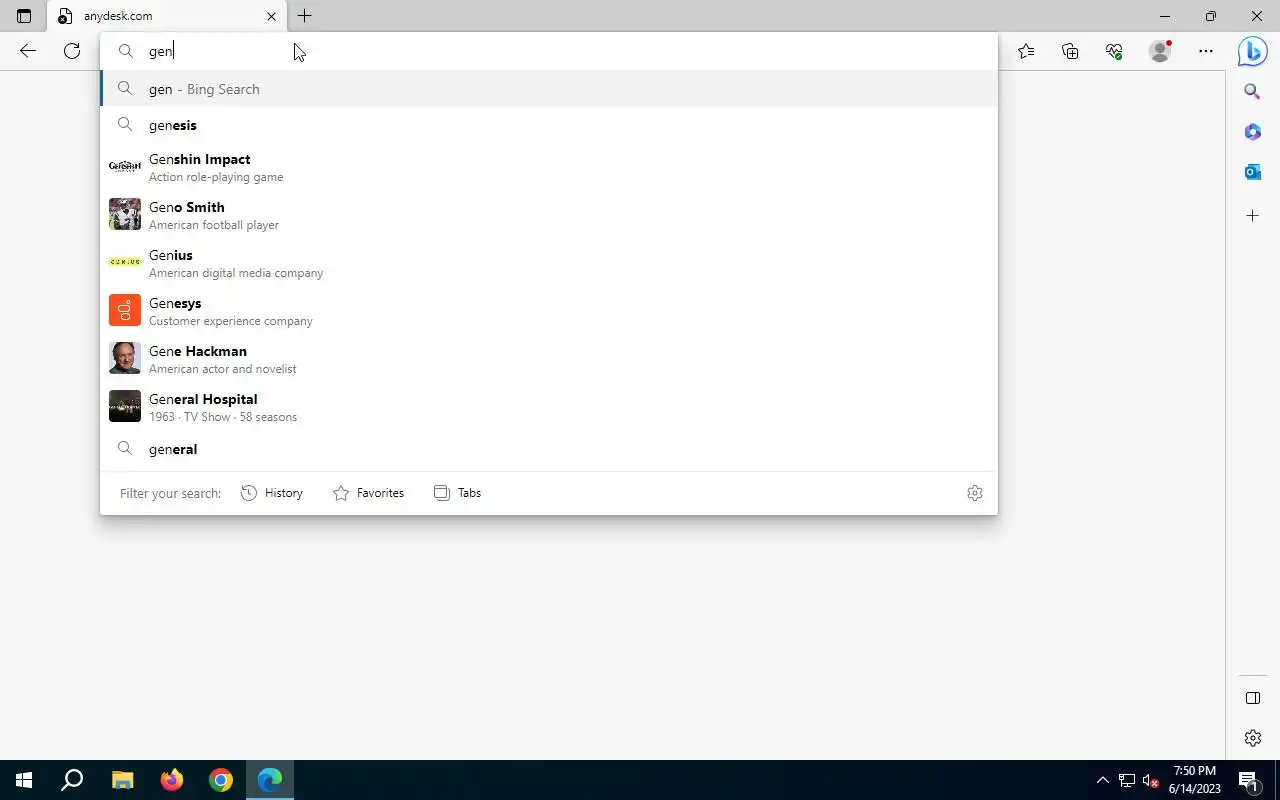
Task: Open address bar suggestion settings gear
Action: pyautogui.click(x=975, y=493)
